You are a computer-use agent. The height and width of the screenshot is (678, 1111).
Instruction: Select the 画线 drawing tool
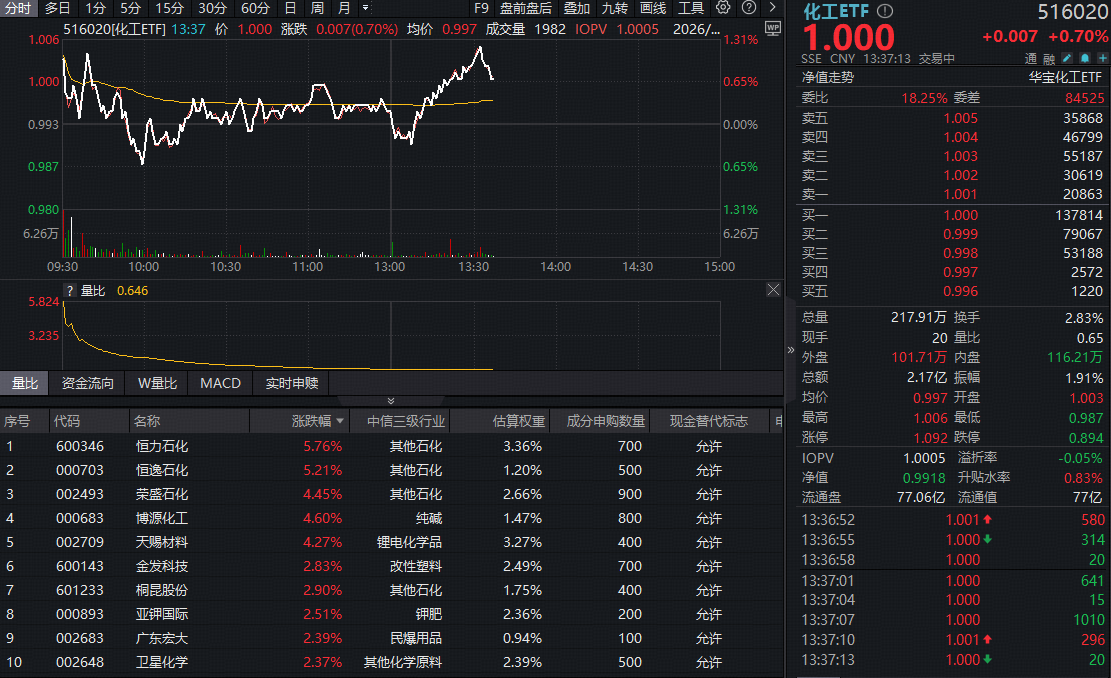(x=654, y=8)
